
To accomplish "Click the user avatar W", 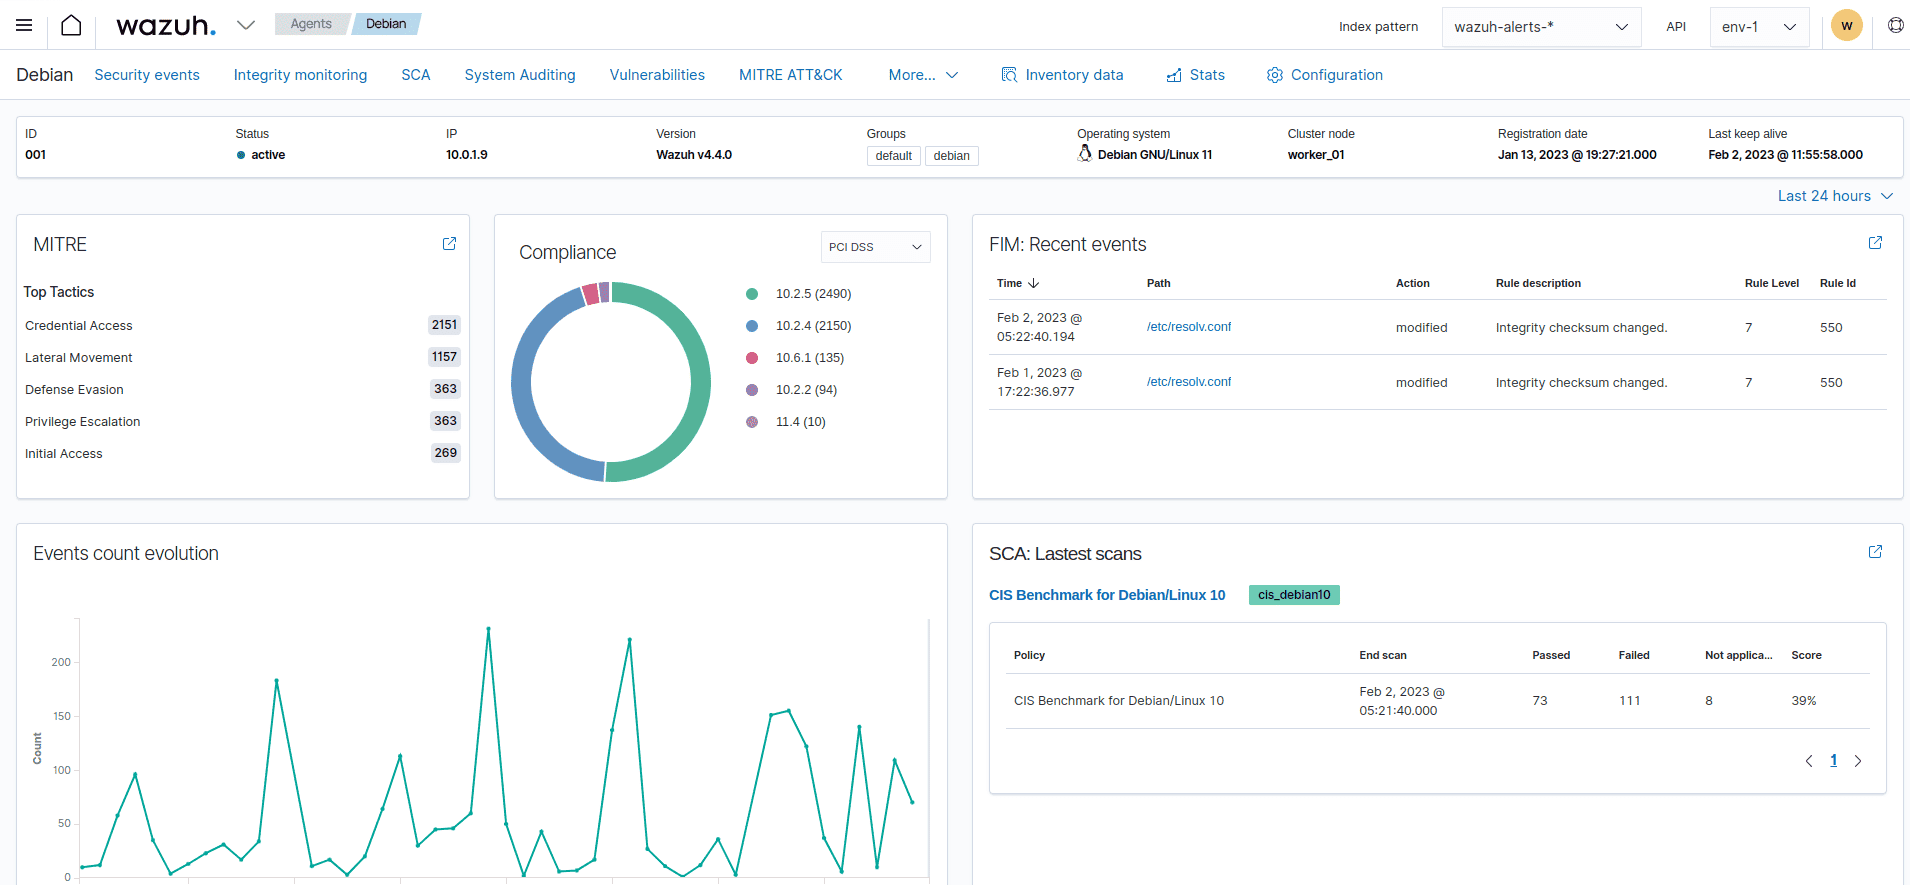I will coord(1846,26).
